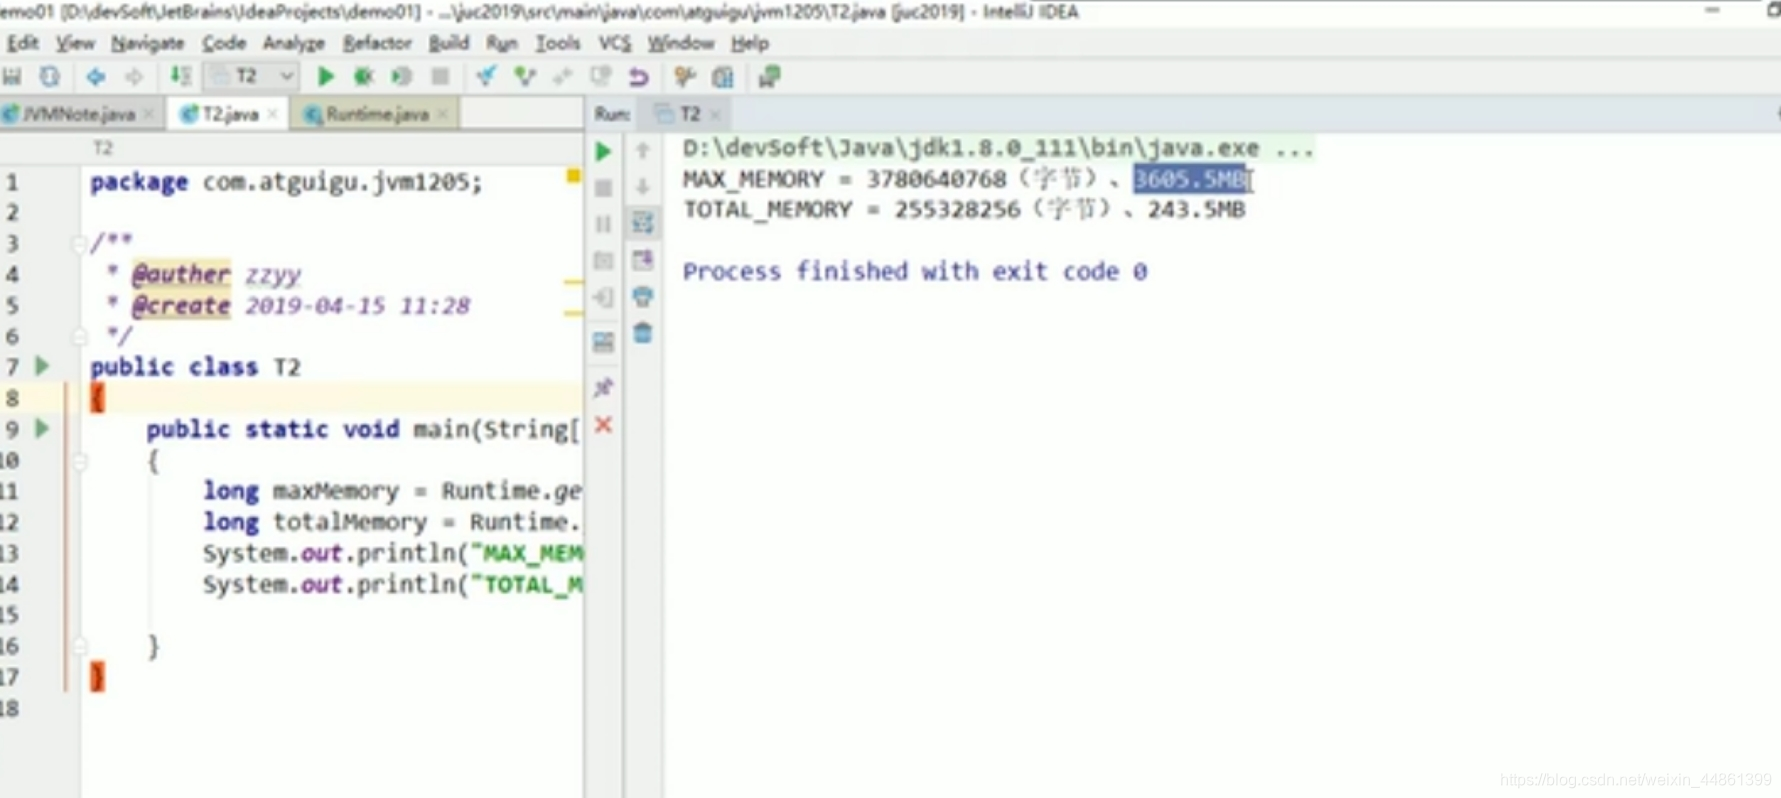
Task: Click the VCS Update Project icon
Action: click(486, 77)
